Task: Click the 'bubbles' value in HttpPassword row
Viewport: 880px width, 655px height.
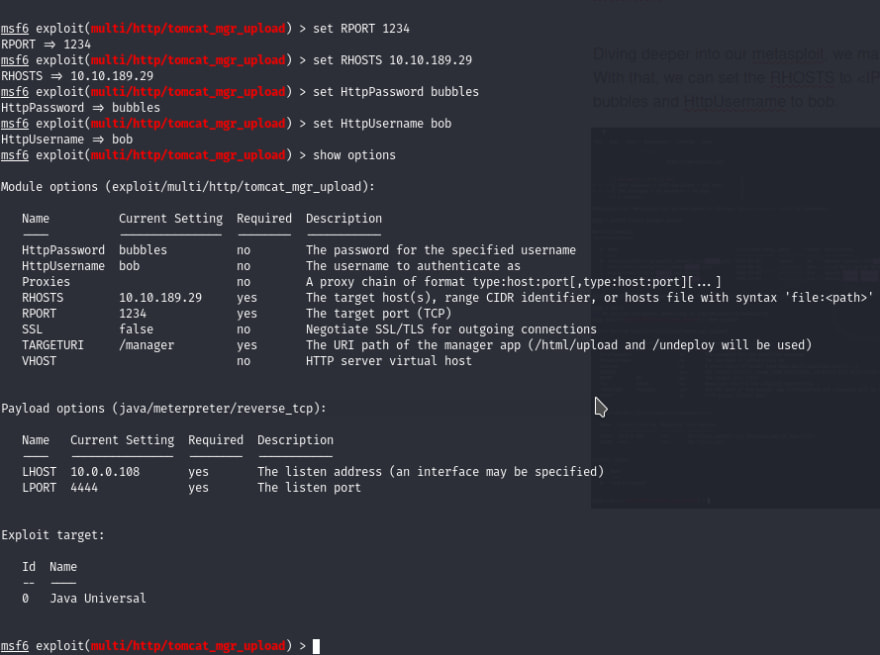Action: point(143,250)
